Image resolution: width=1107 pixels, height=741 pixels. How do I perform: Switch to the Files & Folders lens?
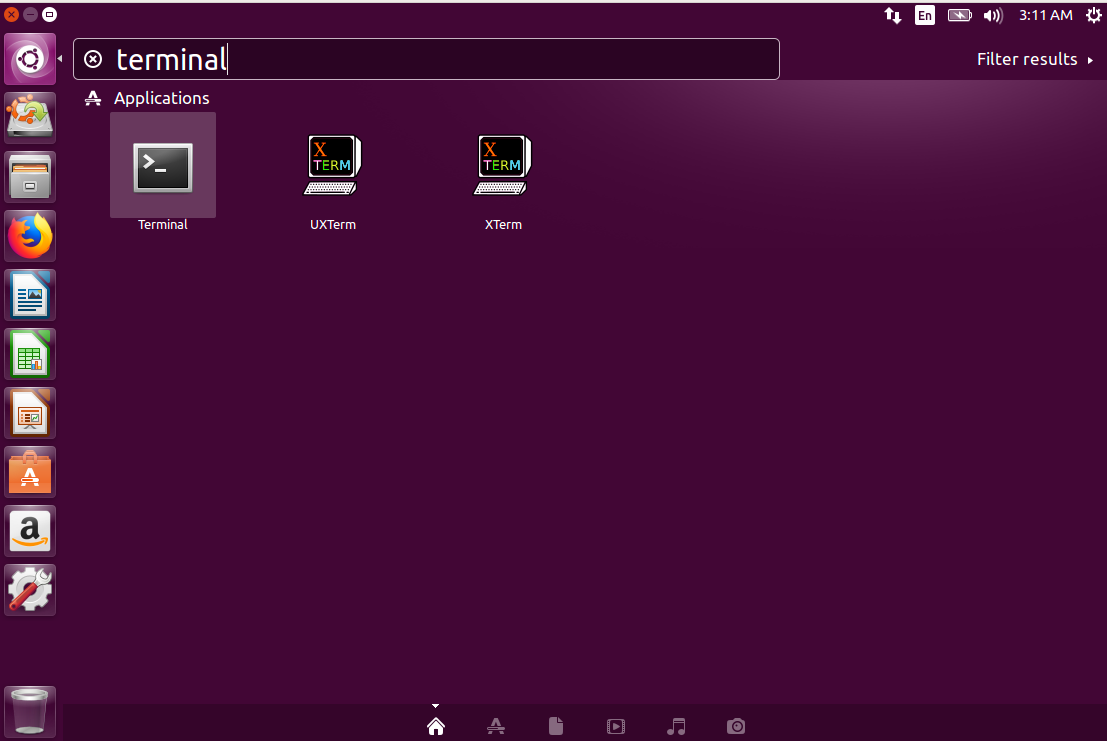(x=556, y=726)
